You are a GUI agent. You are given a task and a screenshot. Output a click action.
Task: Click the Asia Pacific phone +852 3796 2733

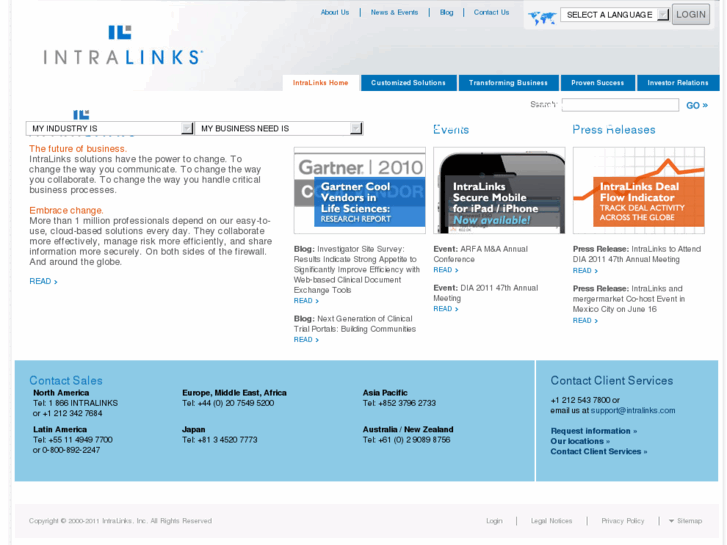click(407, 403)
